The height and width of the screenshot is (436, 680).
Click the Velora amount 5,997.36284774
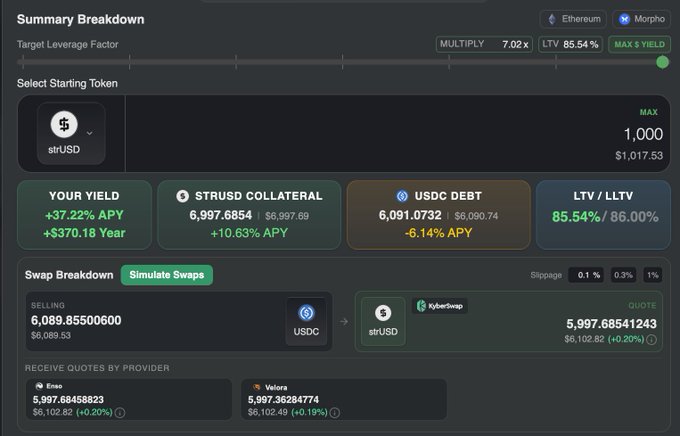coord(283,400)
